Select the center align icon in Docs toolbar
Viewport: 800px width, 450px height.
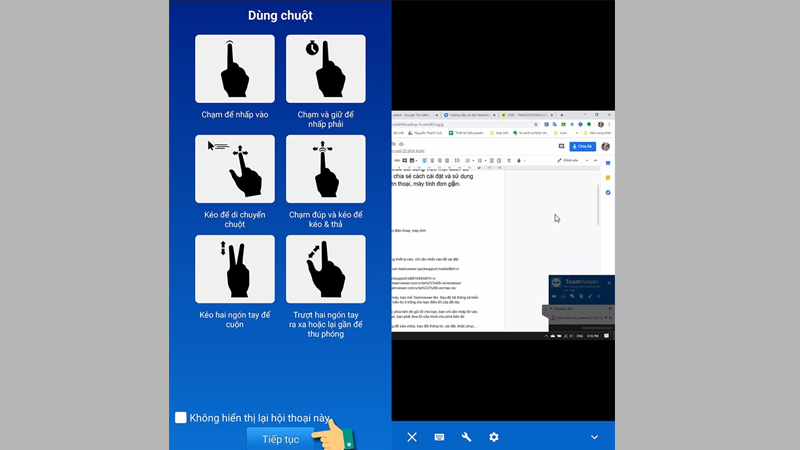click(432, 160)
